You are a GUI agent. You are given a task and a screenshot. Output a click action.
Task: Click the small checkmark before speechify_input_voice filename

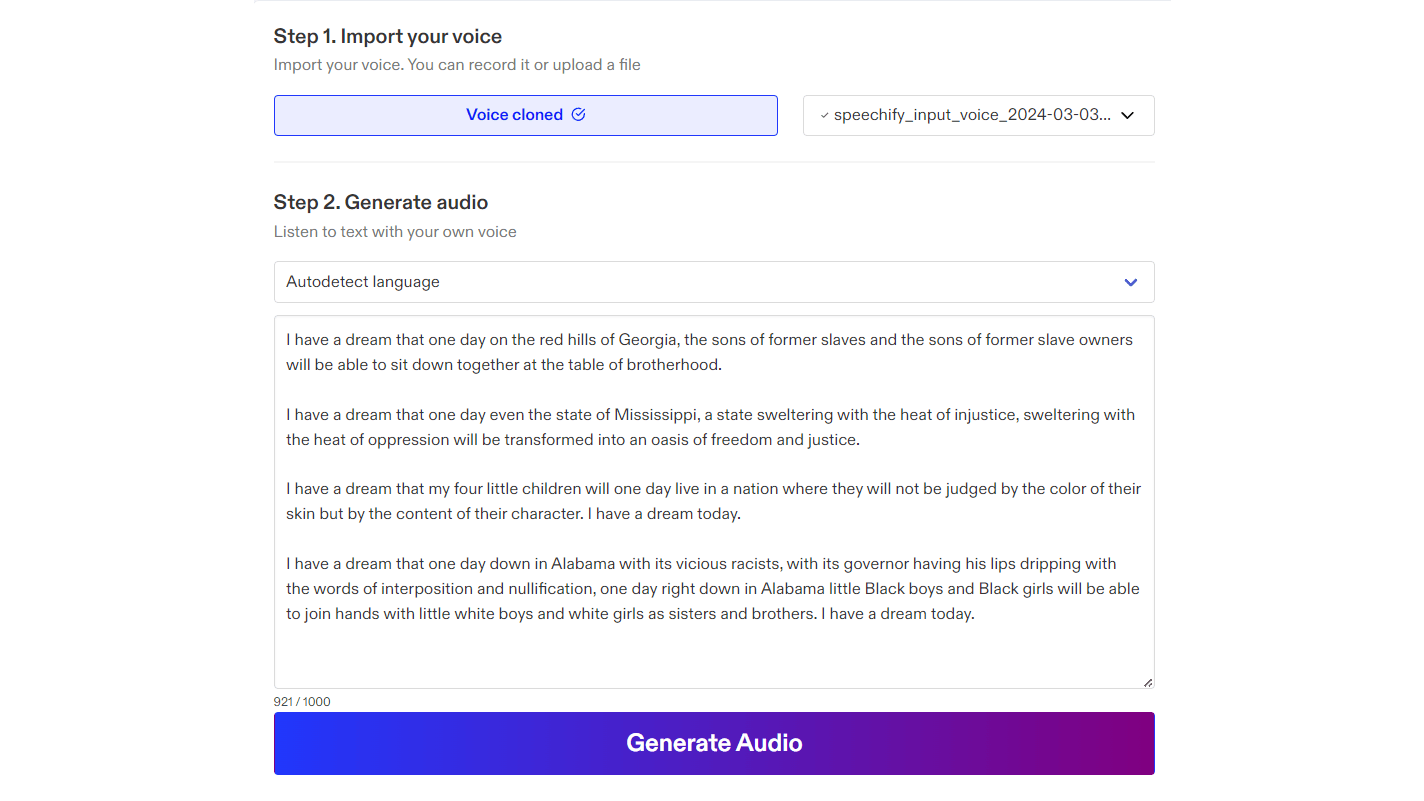tap(824, 116)
